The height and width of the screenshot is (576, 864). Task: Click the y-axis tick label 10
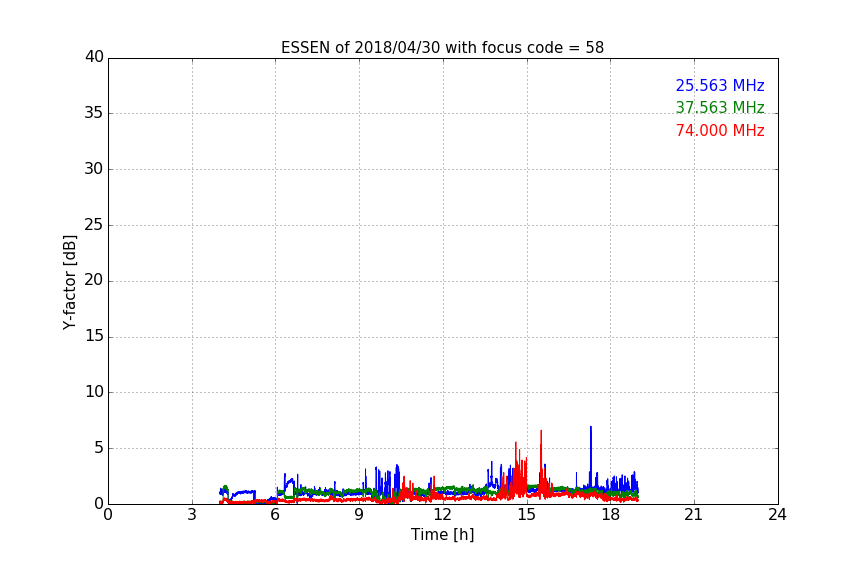point(94,392)
